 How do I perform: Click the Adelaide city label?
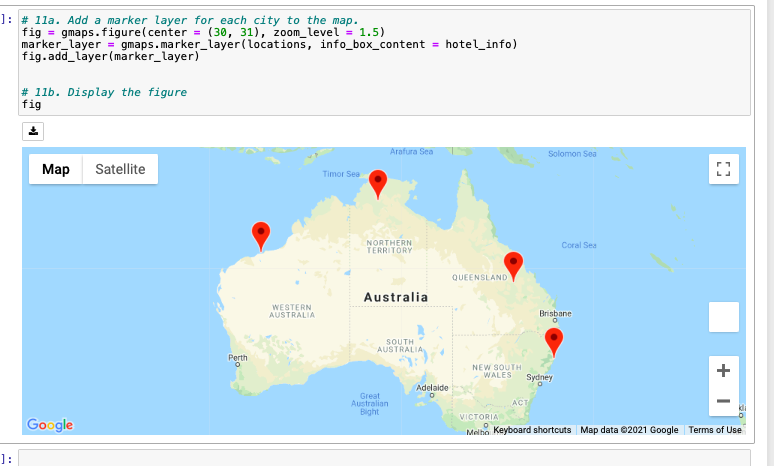[x=432, y=388]
